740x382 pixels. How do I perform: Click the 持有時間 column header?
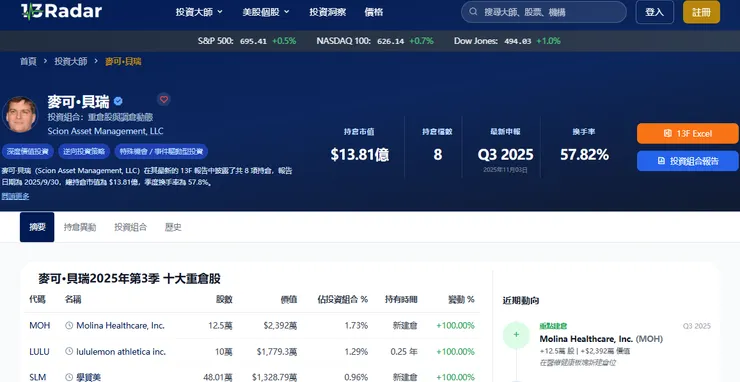point(401,299)
